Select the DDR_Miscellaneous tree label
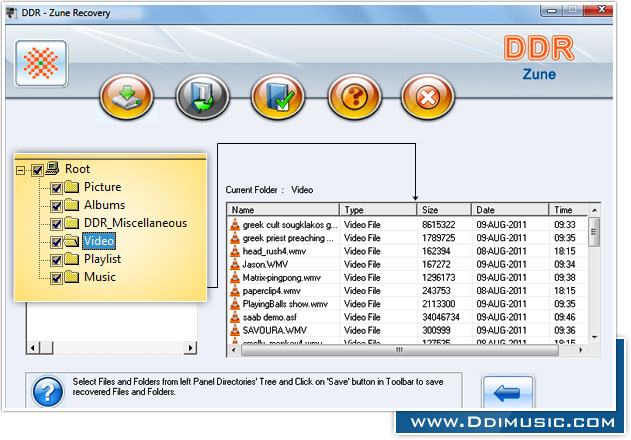631x440 pixels. point(136,223)
